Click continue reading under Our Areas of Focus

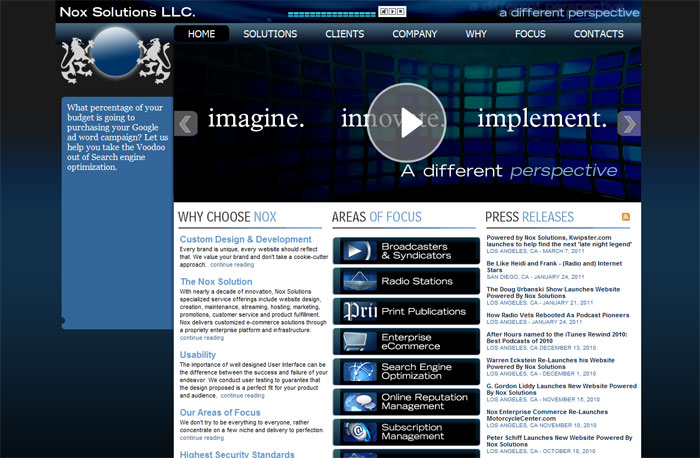[202, 438]
